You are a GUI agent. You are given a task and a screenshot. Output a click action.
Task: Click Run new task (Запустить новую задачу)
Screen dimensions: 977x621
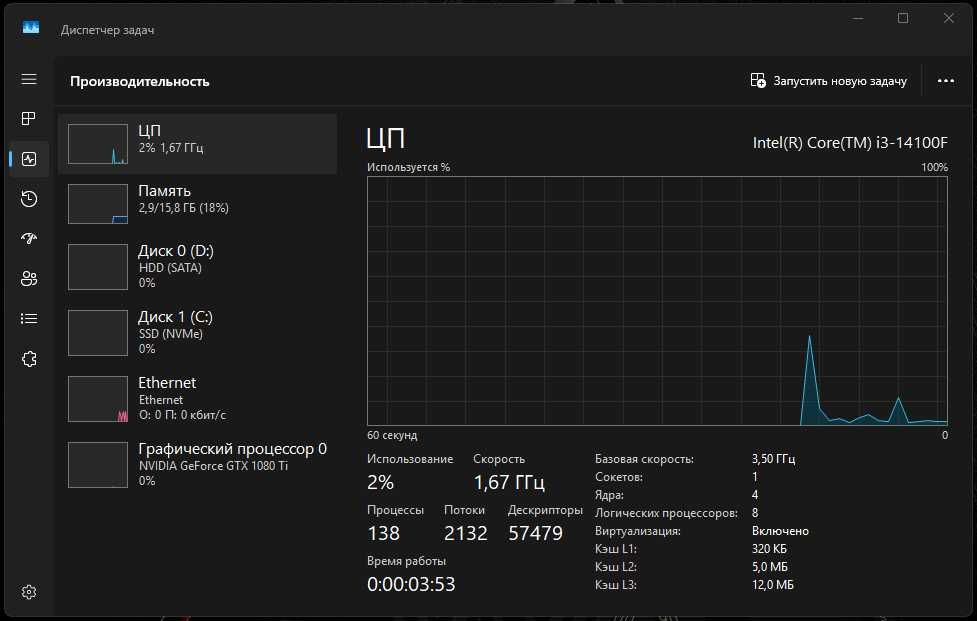[829, 80]
